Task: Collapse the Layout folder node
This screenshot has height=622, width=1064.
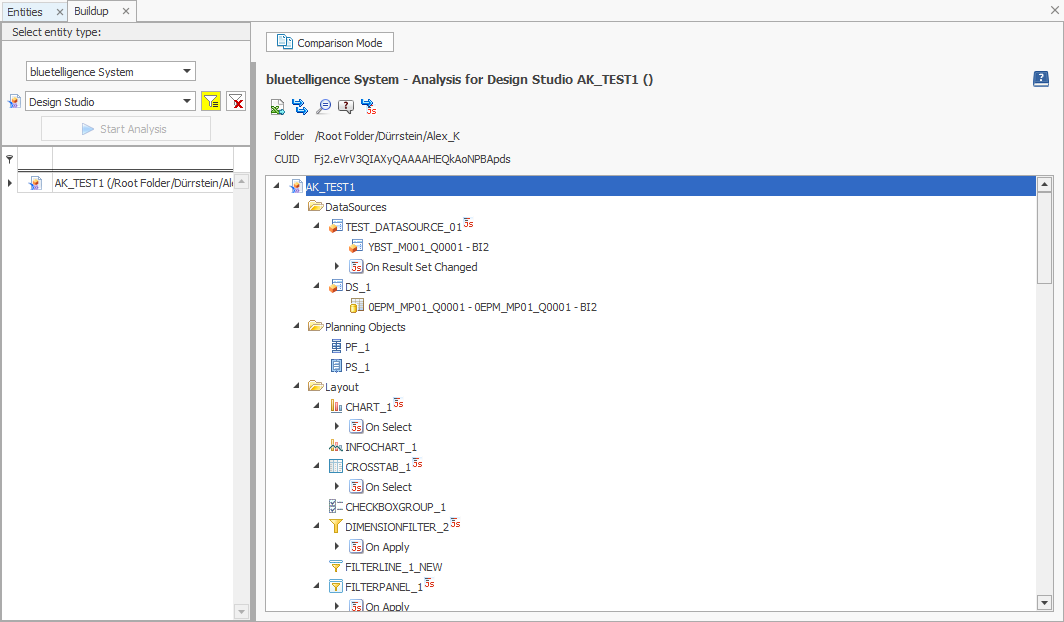Action: 296,387
